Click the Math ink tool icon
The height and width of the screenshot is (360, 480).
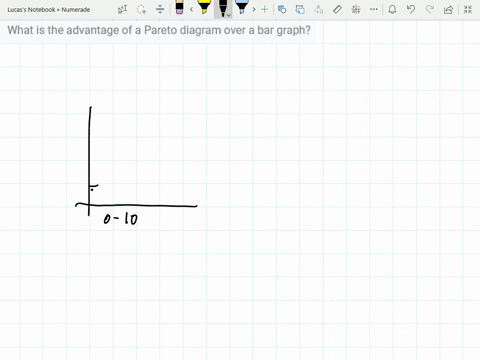pyautogui.click(x=356, y=9)
